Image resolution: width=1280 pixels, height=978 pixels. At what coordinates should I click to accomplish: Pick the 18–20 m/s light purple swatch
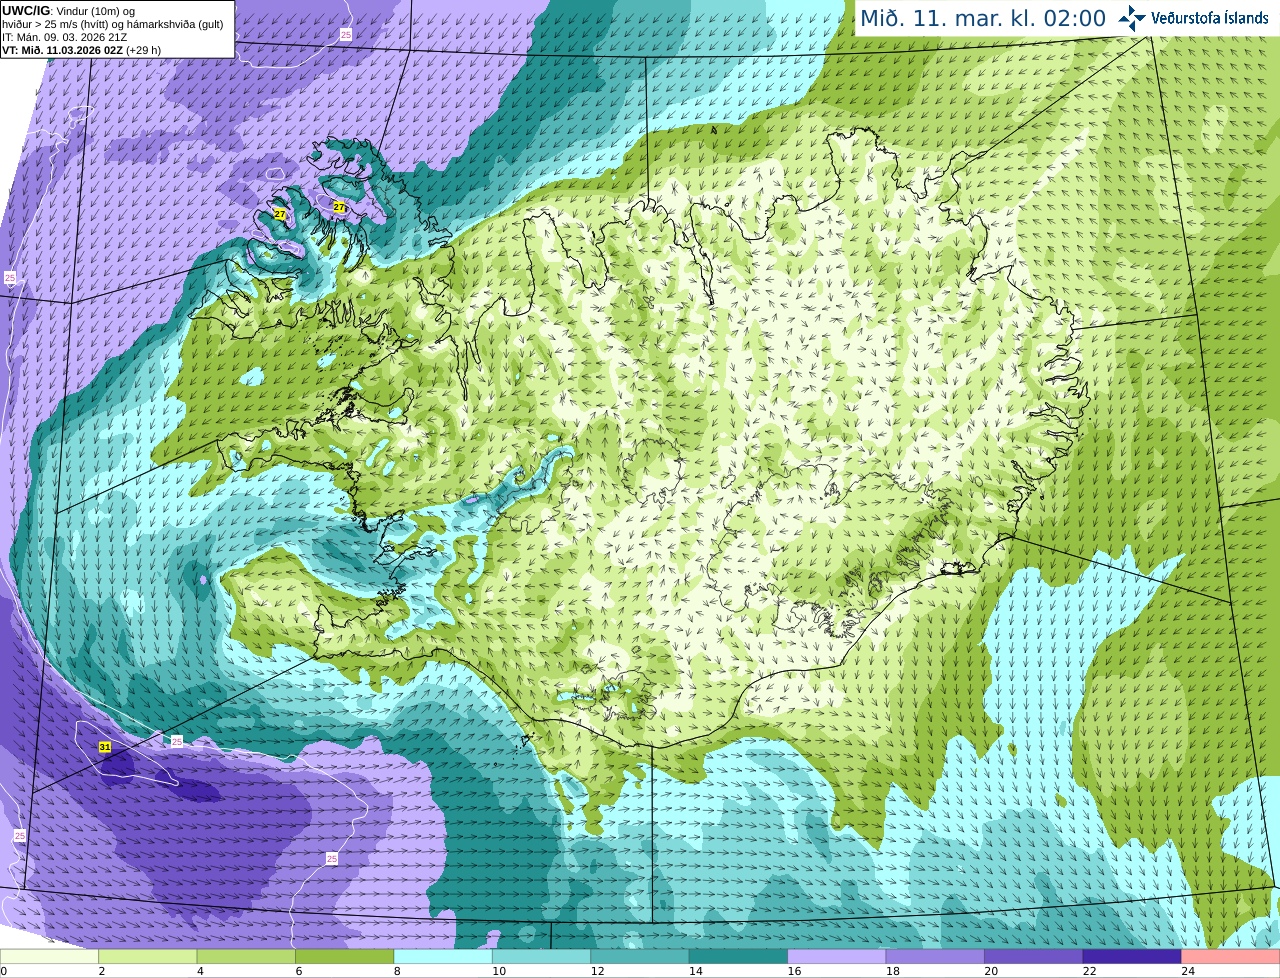pos(936,956)
